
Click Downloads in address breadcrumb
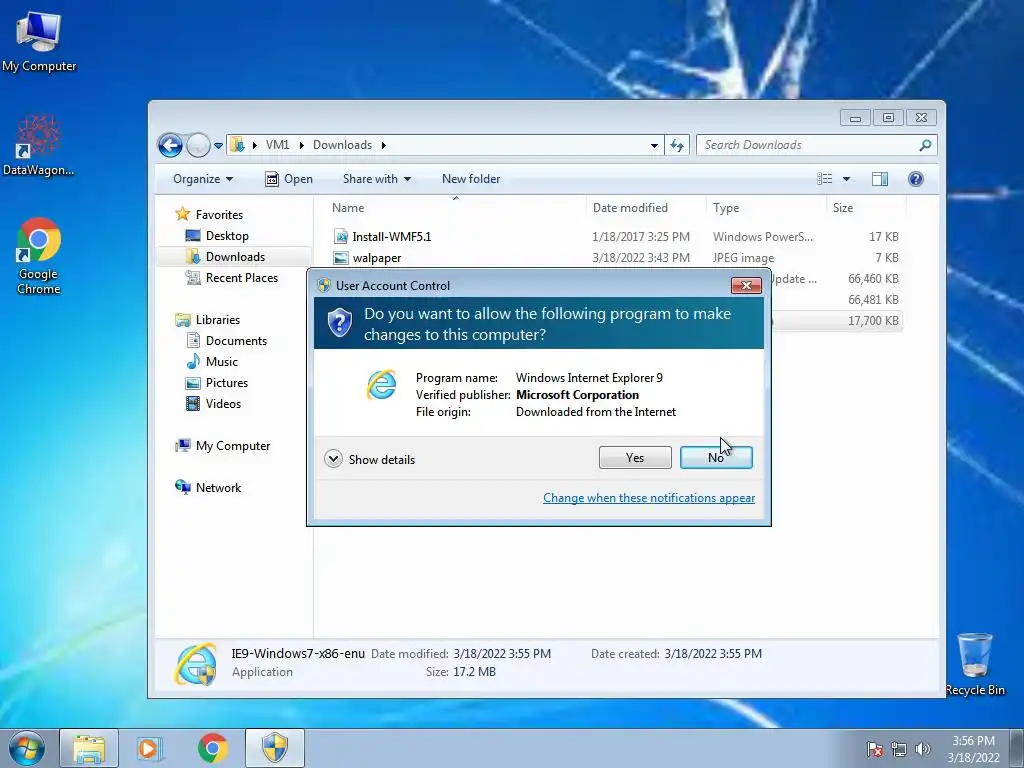(342, 145)
